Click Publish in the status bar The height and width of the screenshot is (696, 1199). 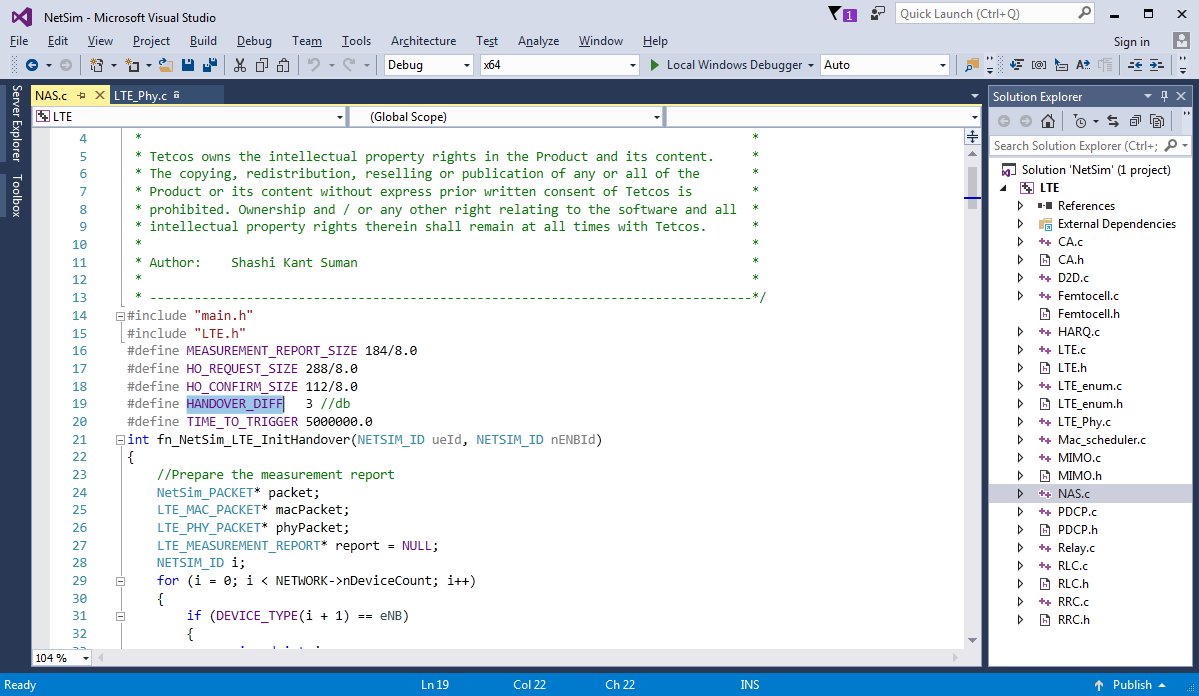(x=1132, y=685)
